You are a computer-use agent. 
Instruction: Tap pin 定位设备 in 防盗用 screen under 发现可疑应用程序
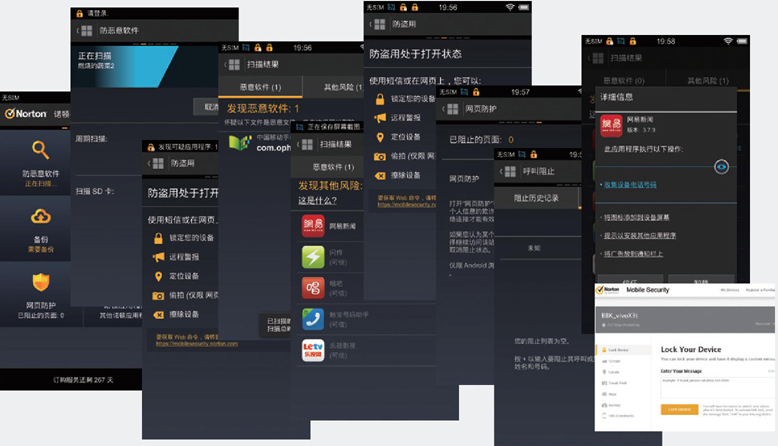click(158, 276)
